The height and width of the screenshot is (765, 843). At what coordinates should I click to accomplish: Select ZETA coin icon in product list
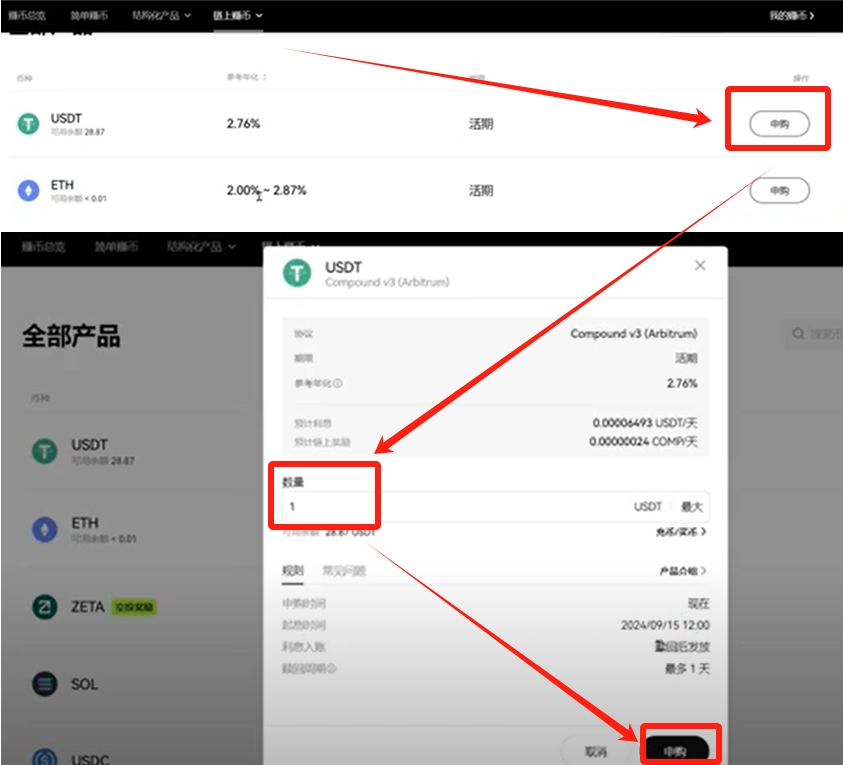(45, 607)
